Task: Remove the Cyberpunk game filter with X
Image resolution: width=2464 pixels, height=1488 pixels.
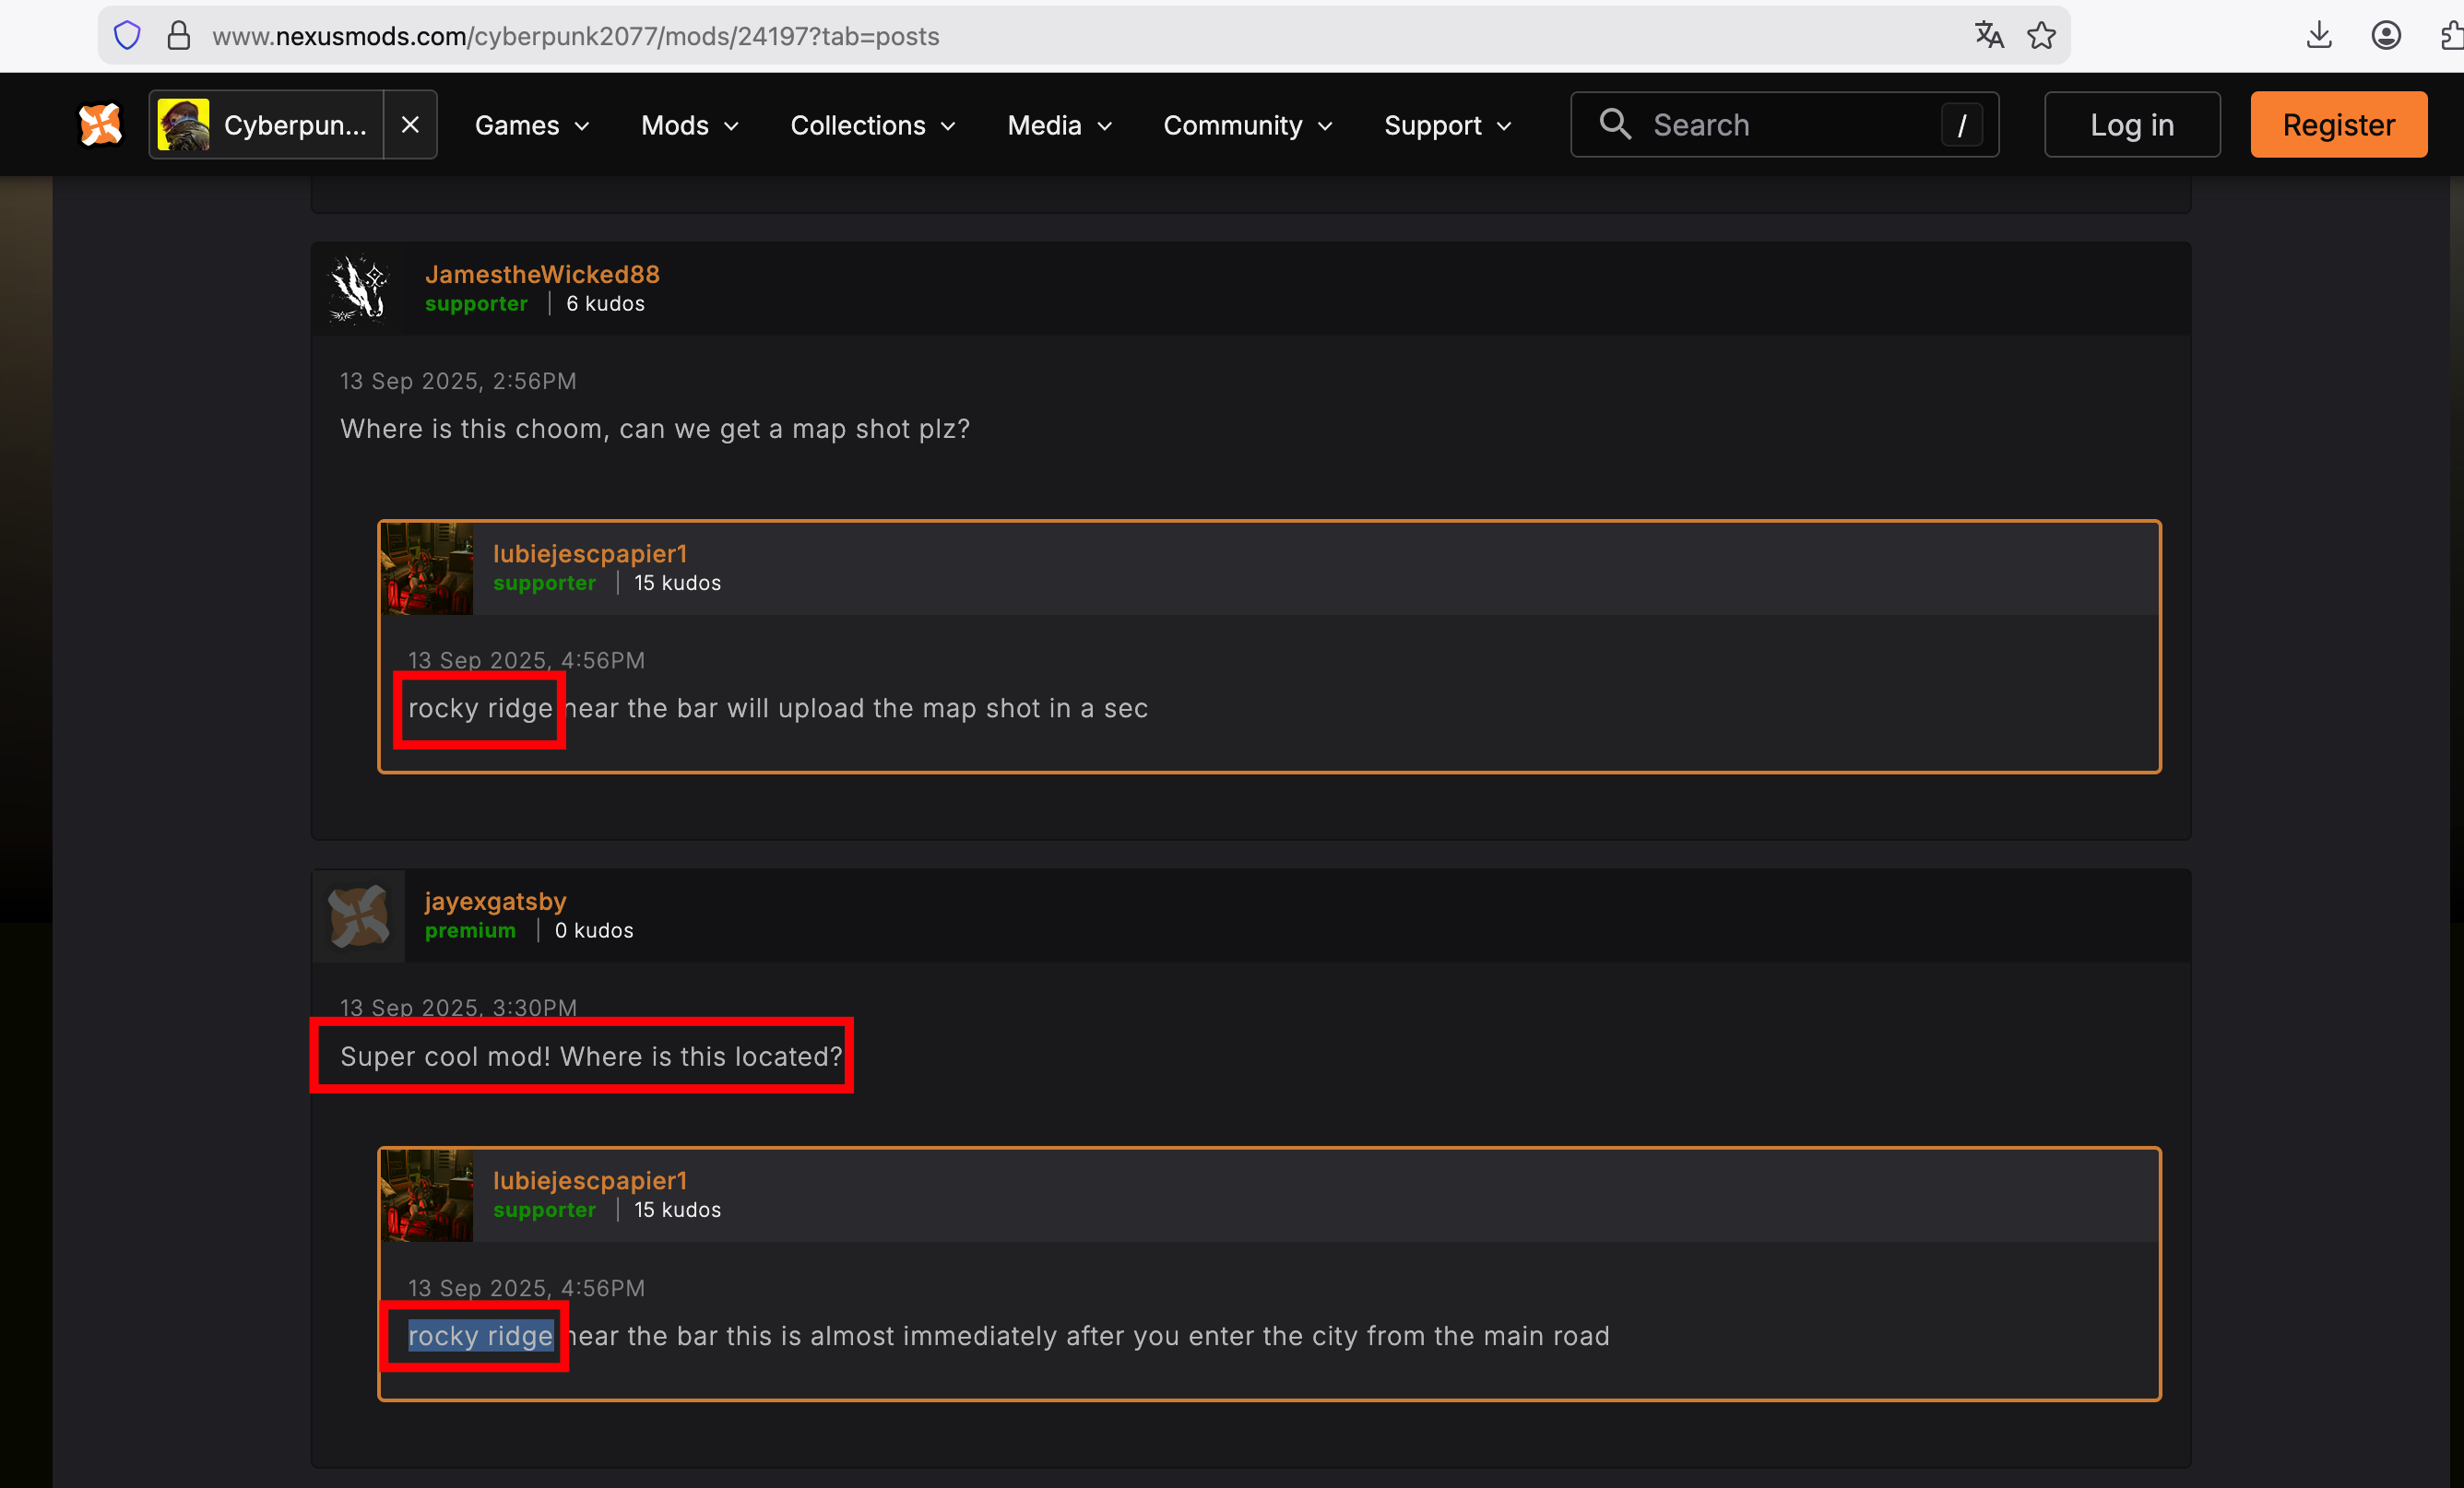Action: (x=410, y=125)
